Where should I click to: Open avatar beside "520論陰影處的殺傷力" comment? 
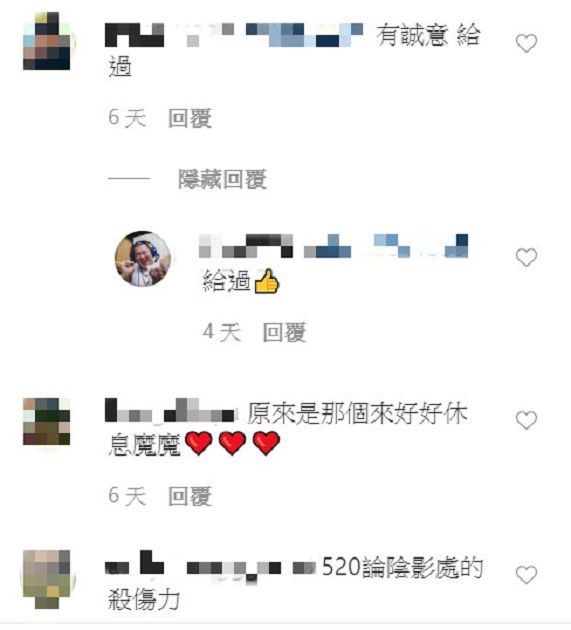[47, 579]
